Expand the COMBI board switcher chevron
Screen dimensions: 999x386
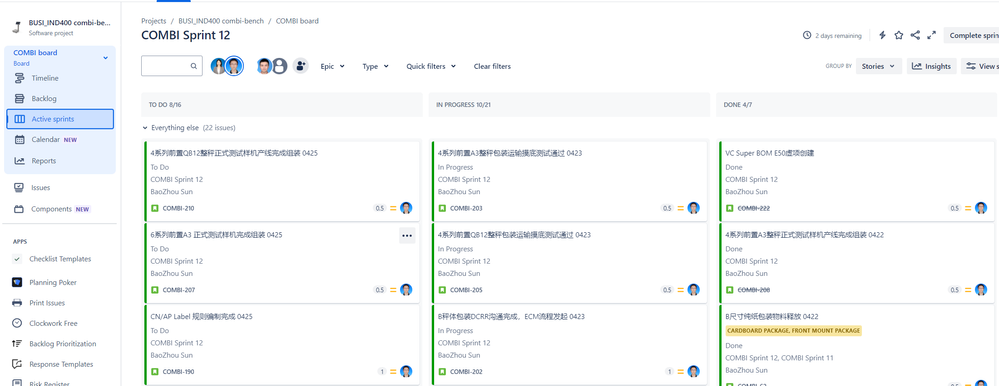click(x=106, y=58)
